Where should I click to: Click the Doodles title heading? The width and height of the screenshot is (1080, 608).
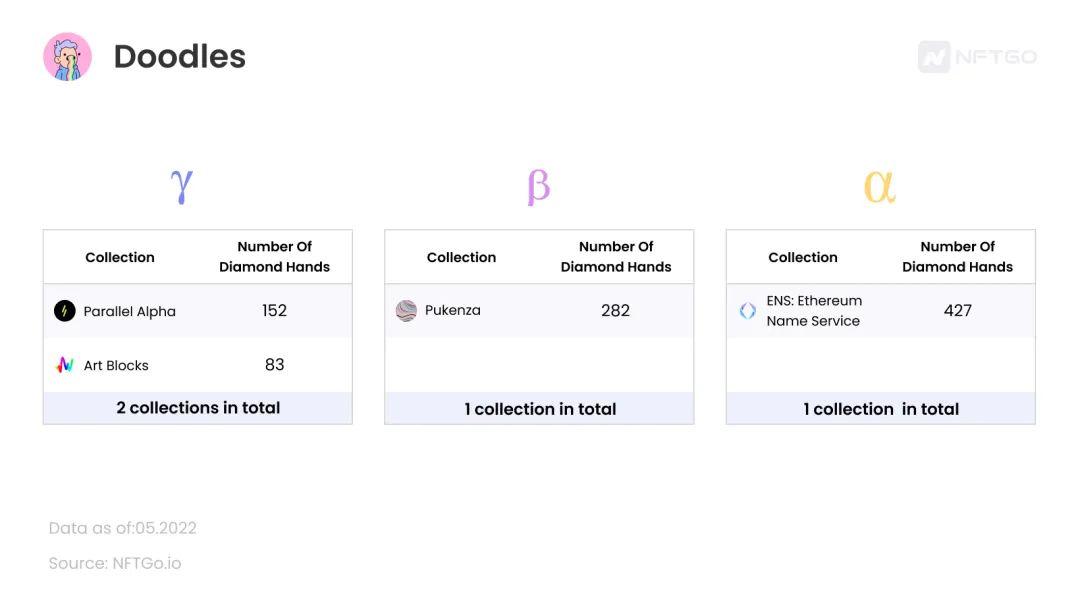tap(179, 57)
